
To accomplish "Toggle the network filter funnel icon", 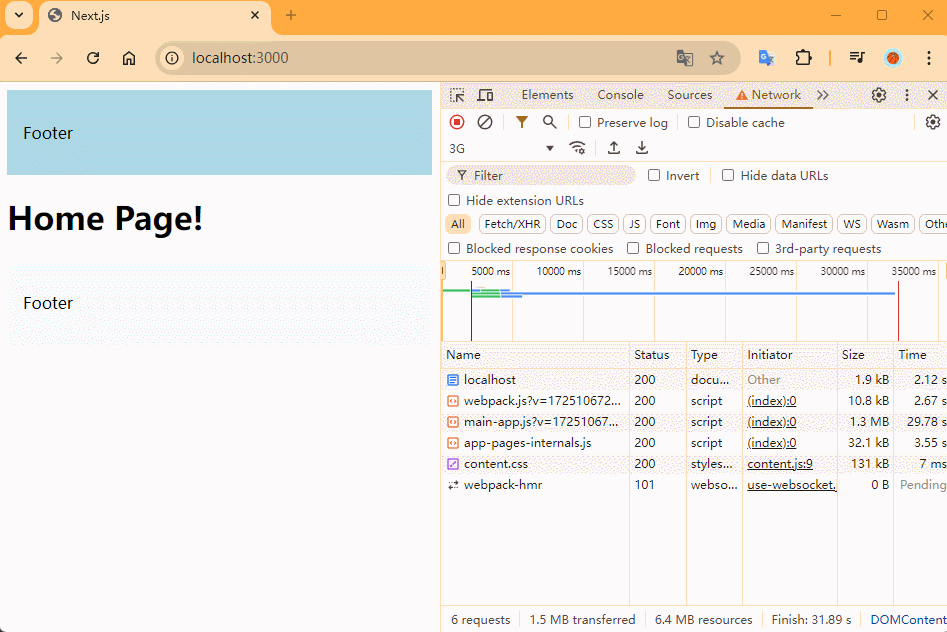I will [521, 122].
